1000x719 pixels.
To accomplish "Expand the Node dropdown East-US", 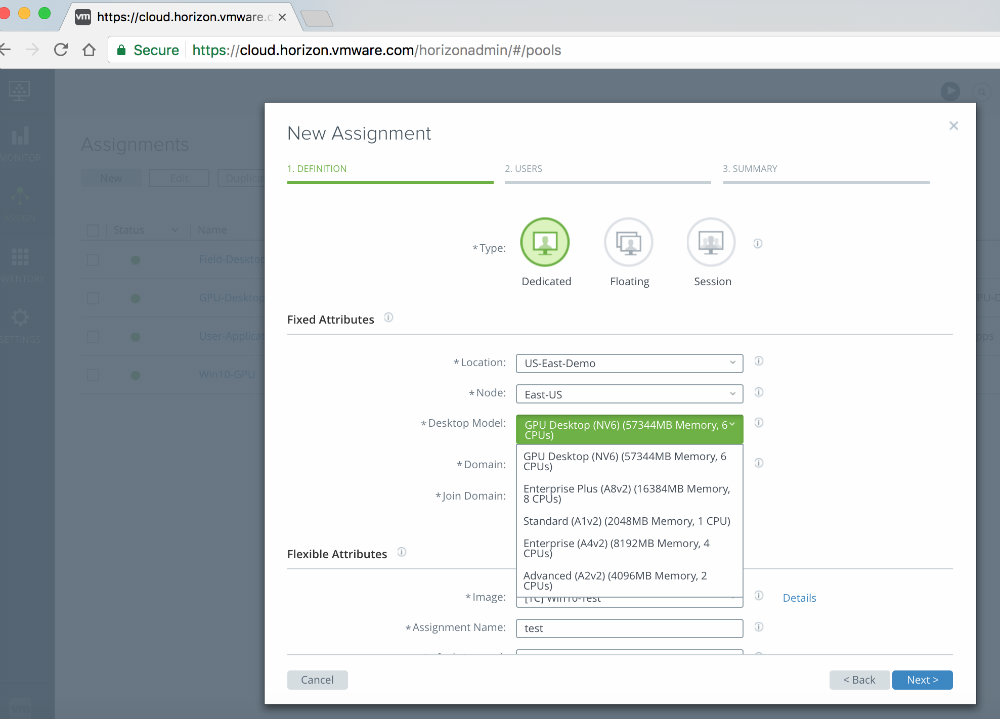I will 629,394.
